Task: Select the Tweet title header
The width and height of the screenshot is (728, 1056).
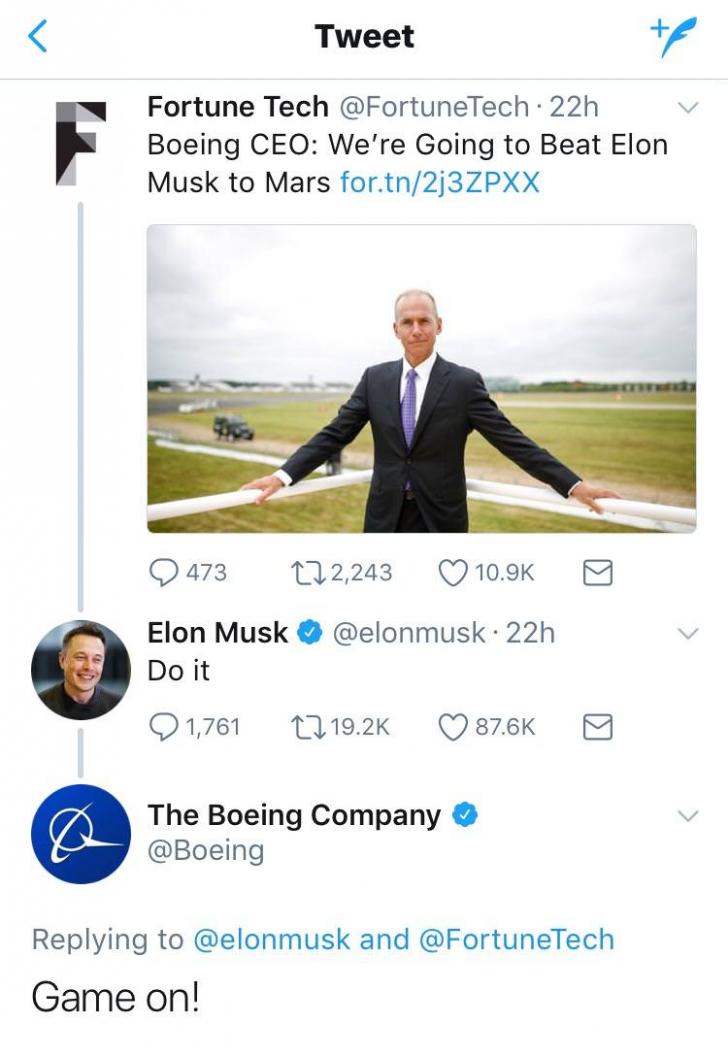Action: click(x=364, y=36)
